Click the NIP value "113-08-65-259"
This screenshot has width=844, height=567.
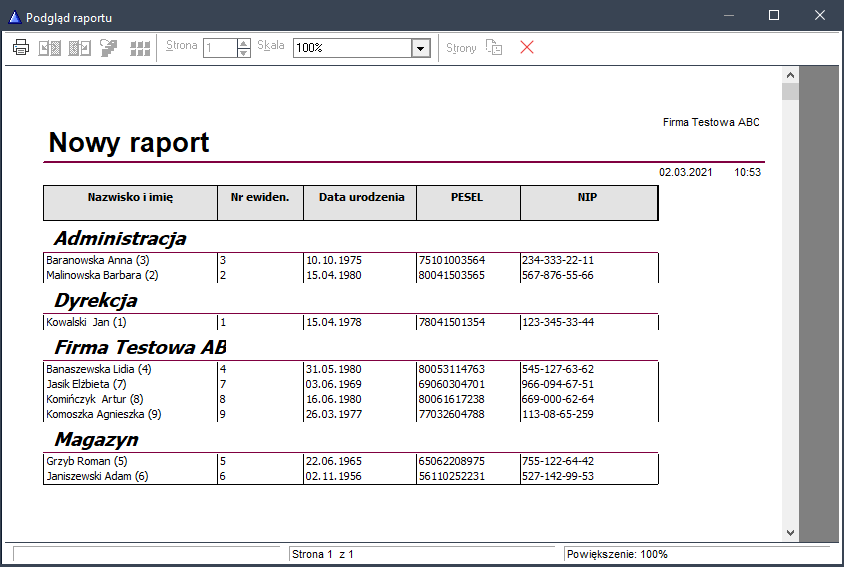558,415
